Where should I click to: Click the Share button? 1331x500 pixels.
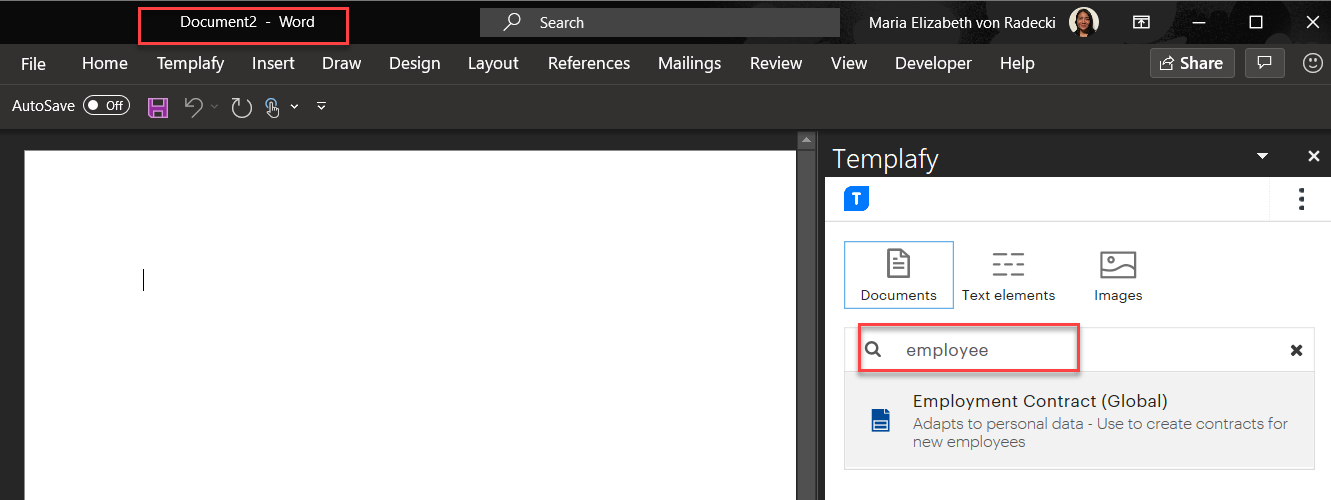(1192, 63)
